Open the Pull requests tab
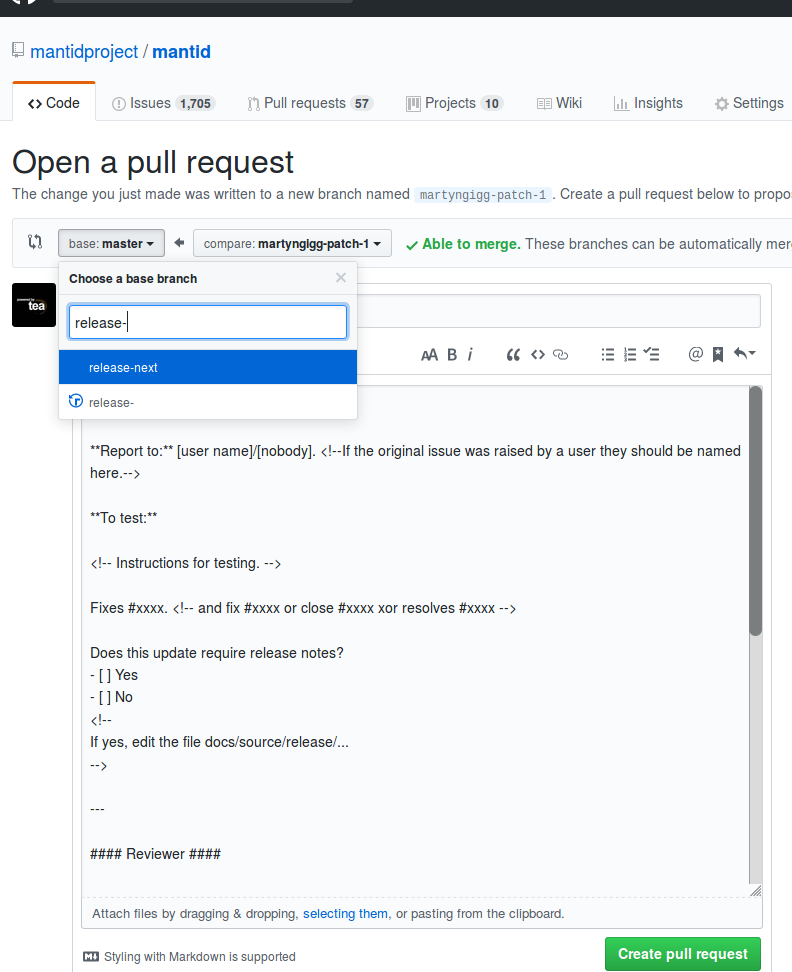Screen dimensions: 792x972 (x=309, y=104)
